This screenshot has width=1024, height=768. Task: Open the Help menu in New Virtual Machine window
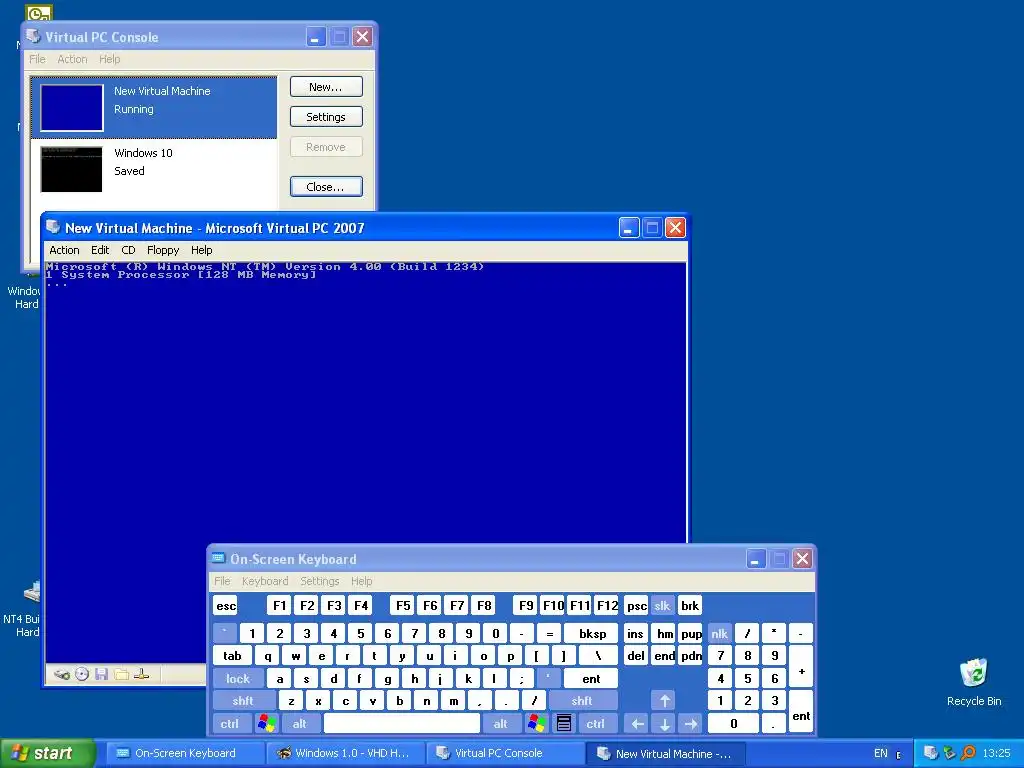202,250
